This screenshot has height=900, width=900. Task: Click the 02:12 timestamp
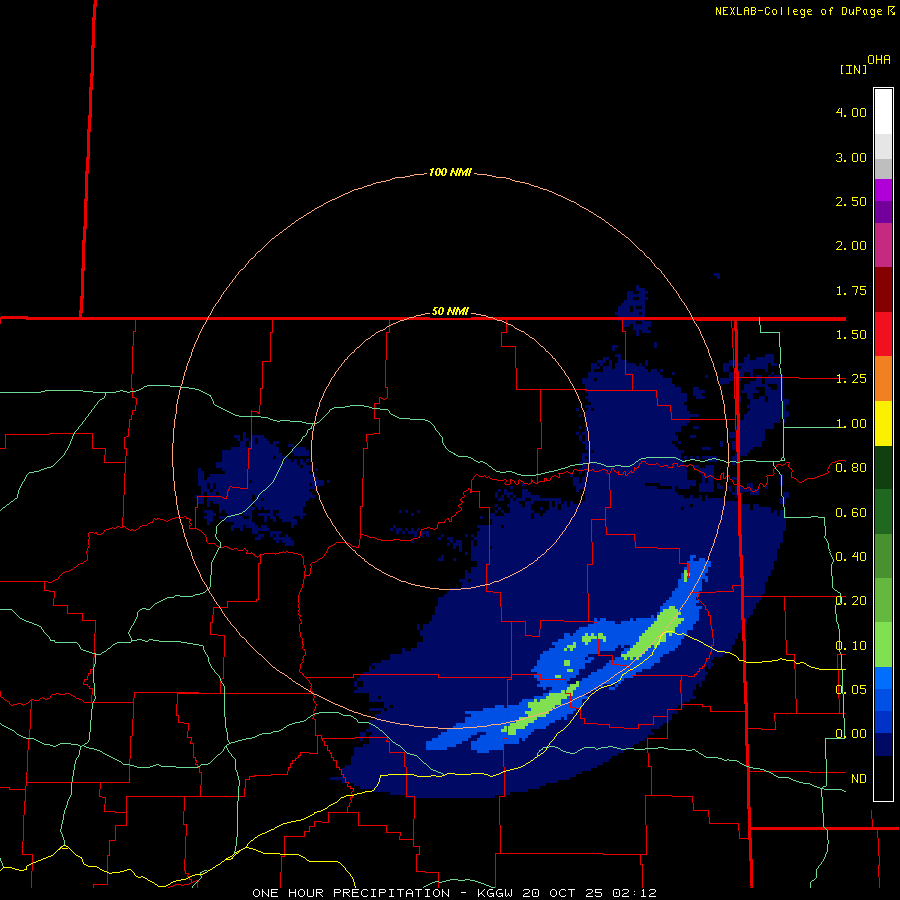coord(634,893)
